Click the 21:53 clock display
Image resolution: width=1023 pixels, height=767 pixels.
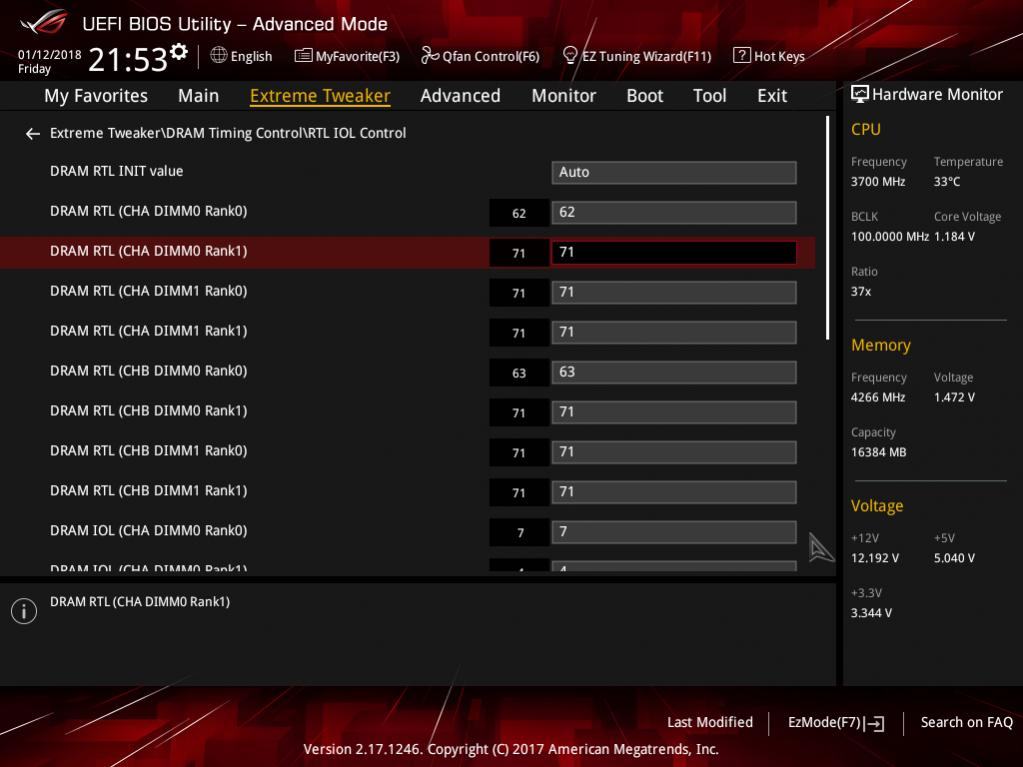coord(128,60)
